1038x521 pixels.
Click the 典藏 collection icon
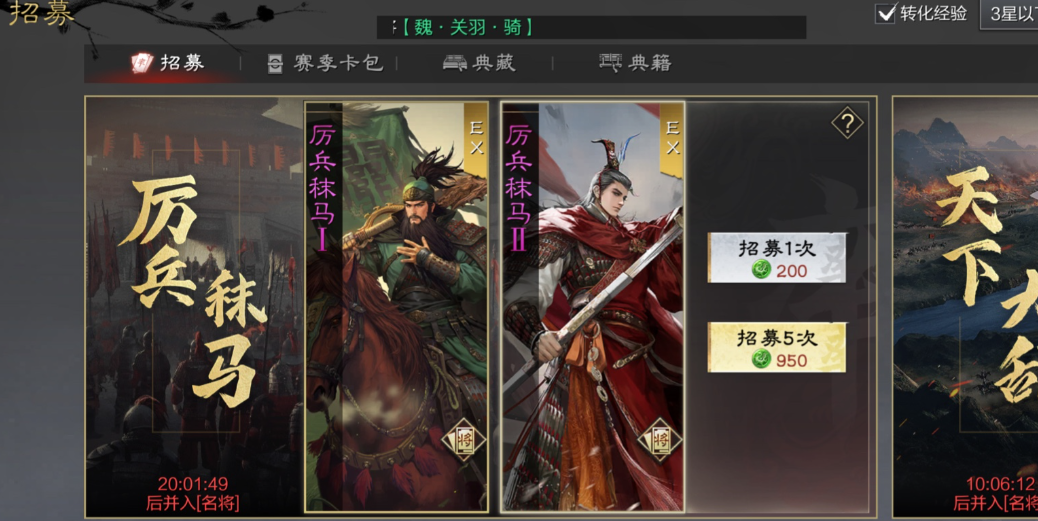[455, 63]
